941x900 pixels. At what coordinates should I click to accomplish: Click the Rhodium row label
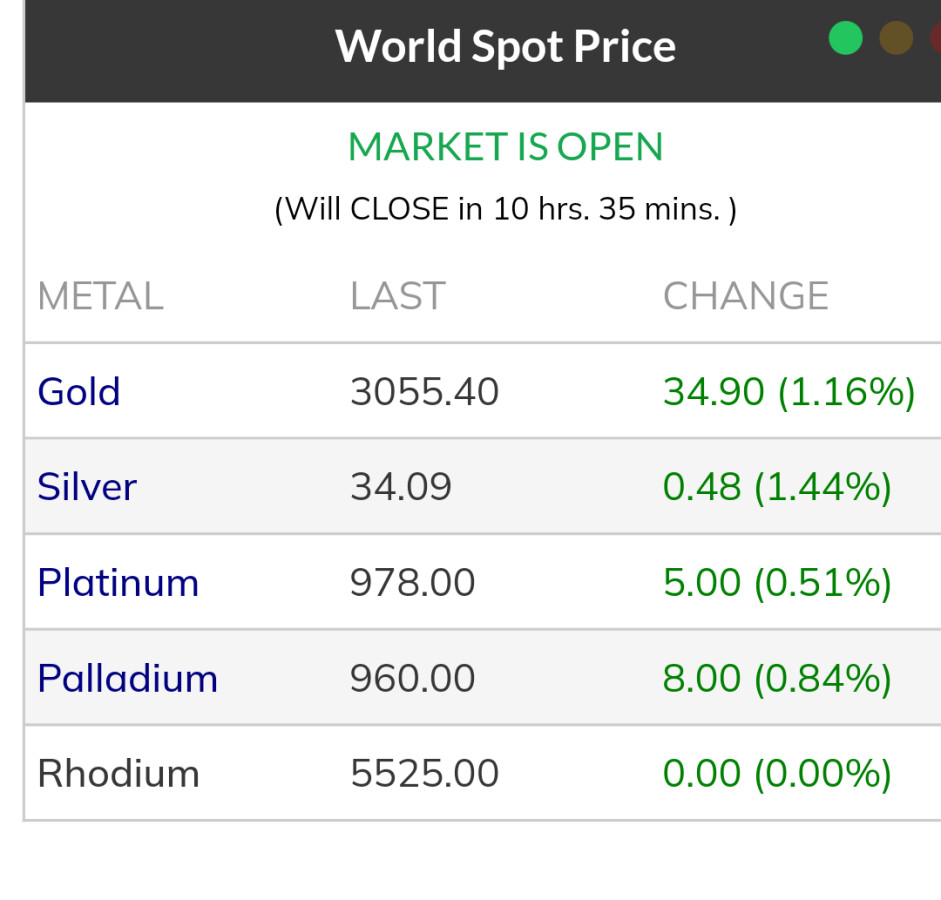(x=118, y=773)
